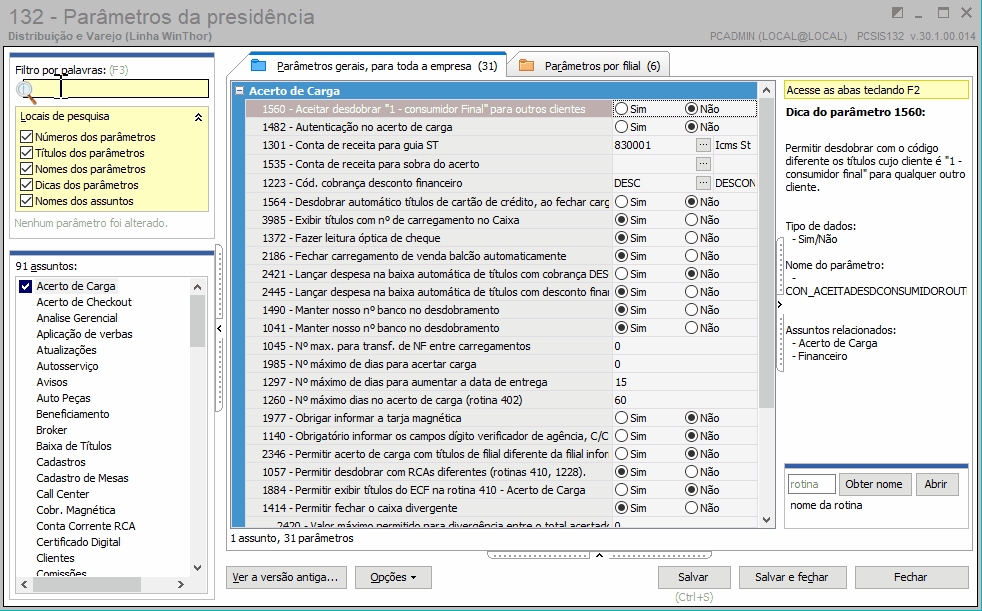Viewport: 982px width, 611px height.
Task: Click the magnifier search icon
Action: tap(26, 91)
